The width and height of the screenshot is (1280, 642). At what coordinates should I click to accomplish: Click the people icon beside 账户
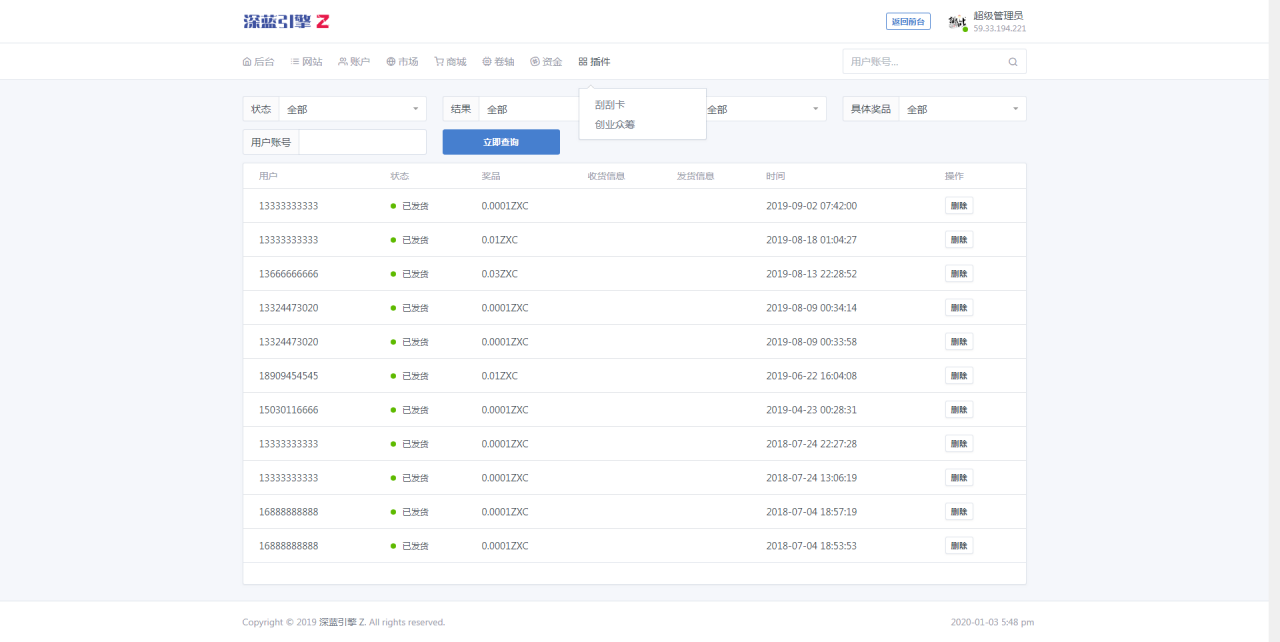pyautogui.click(x=342, y=61)
